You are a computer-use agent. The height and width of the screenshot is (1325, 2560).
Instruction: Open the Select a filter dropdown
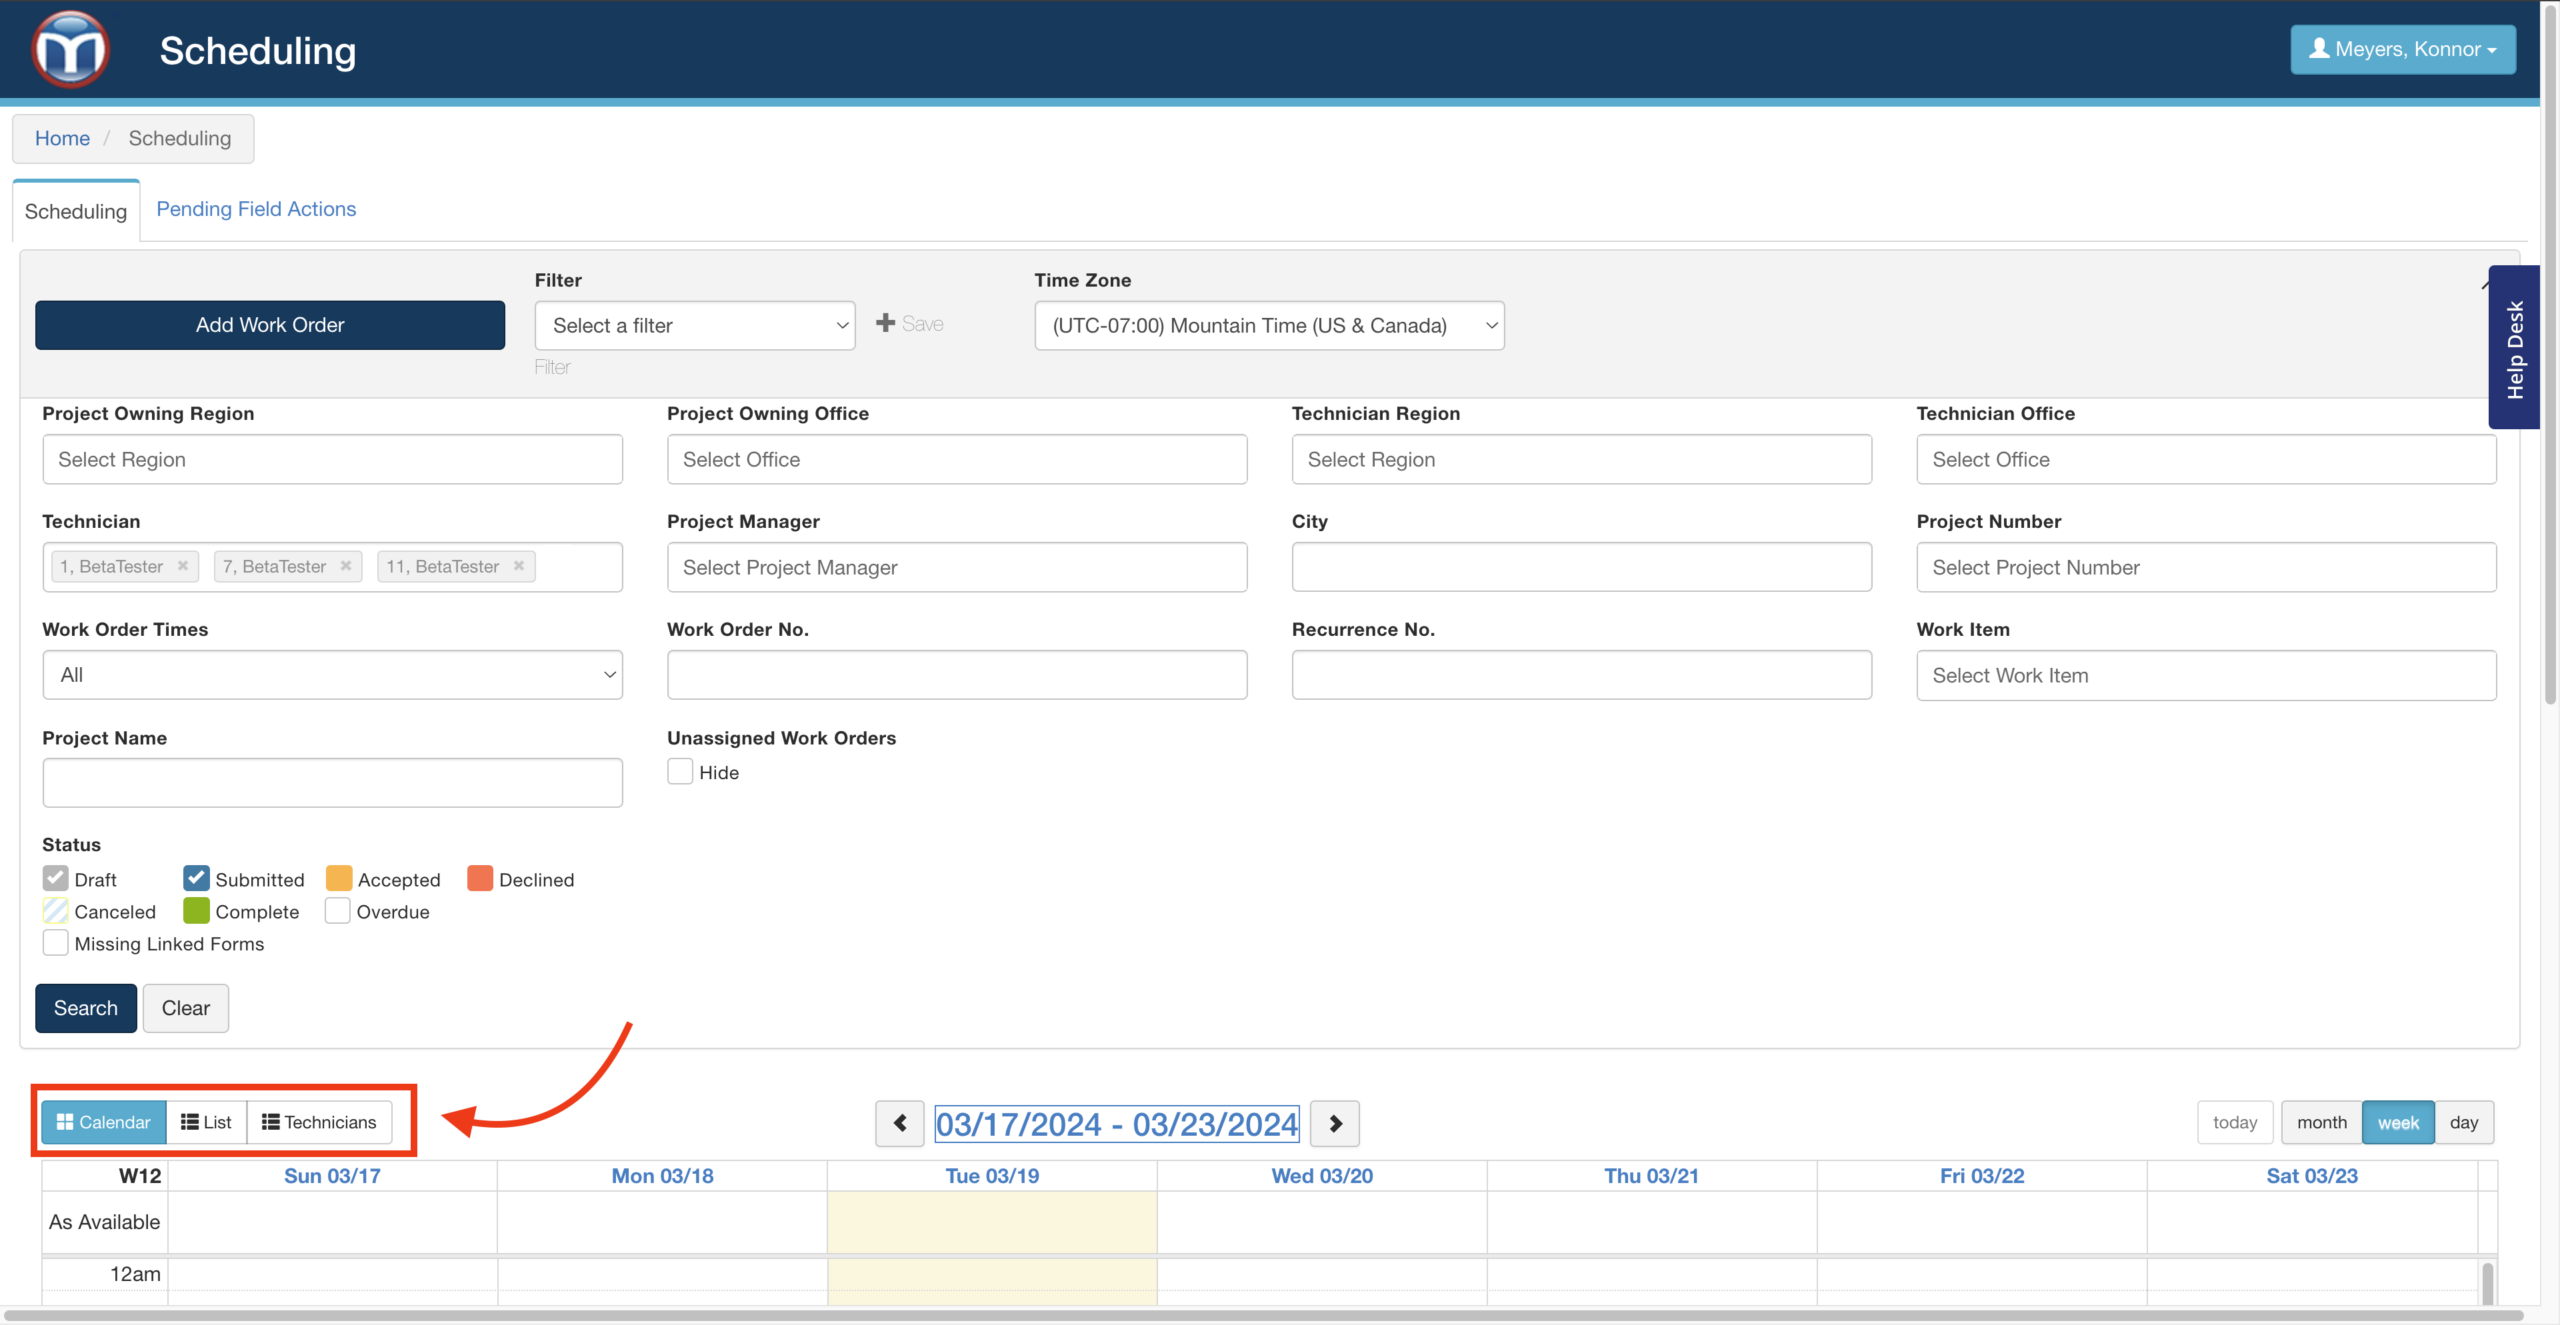[x=695, y=325]
